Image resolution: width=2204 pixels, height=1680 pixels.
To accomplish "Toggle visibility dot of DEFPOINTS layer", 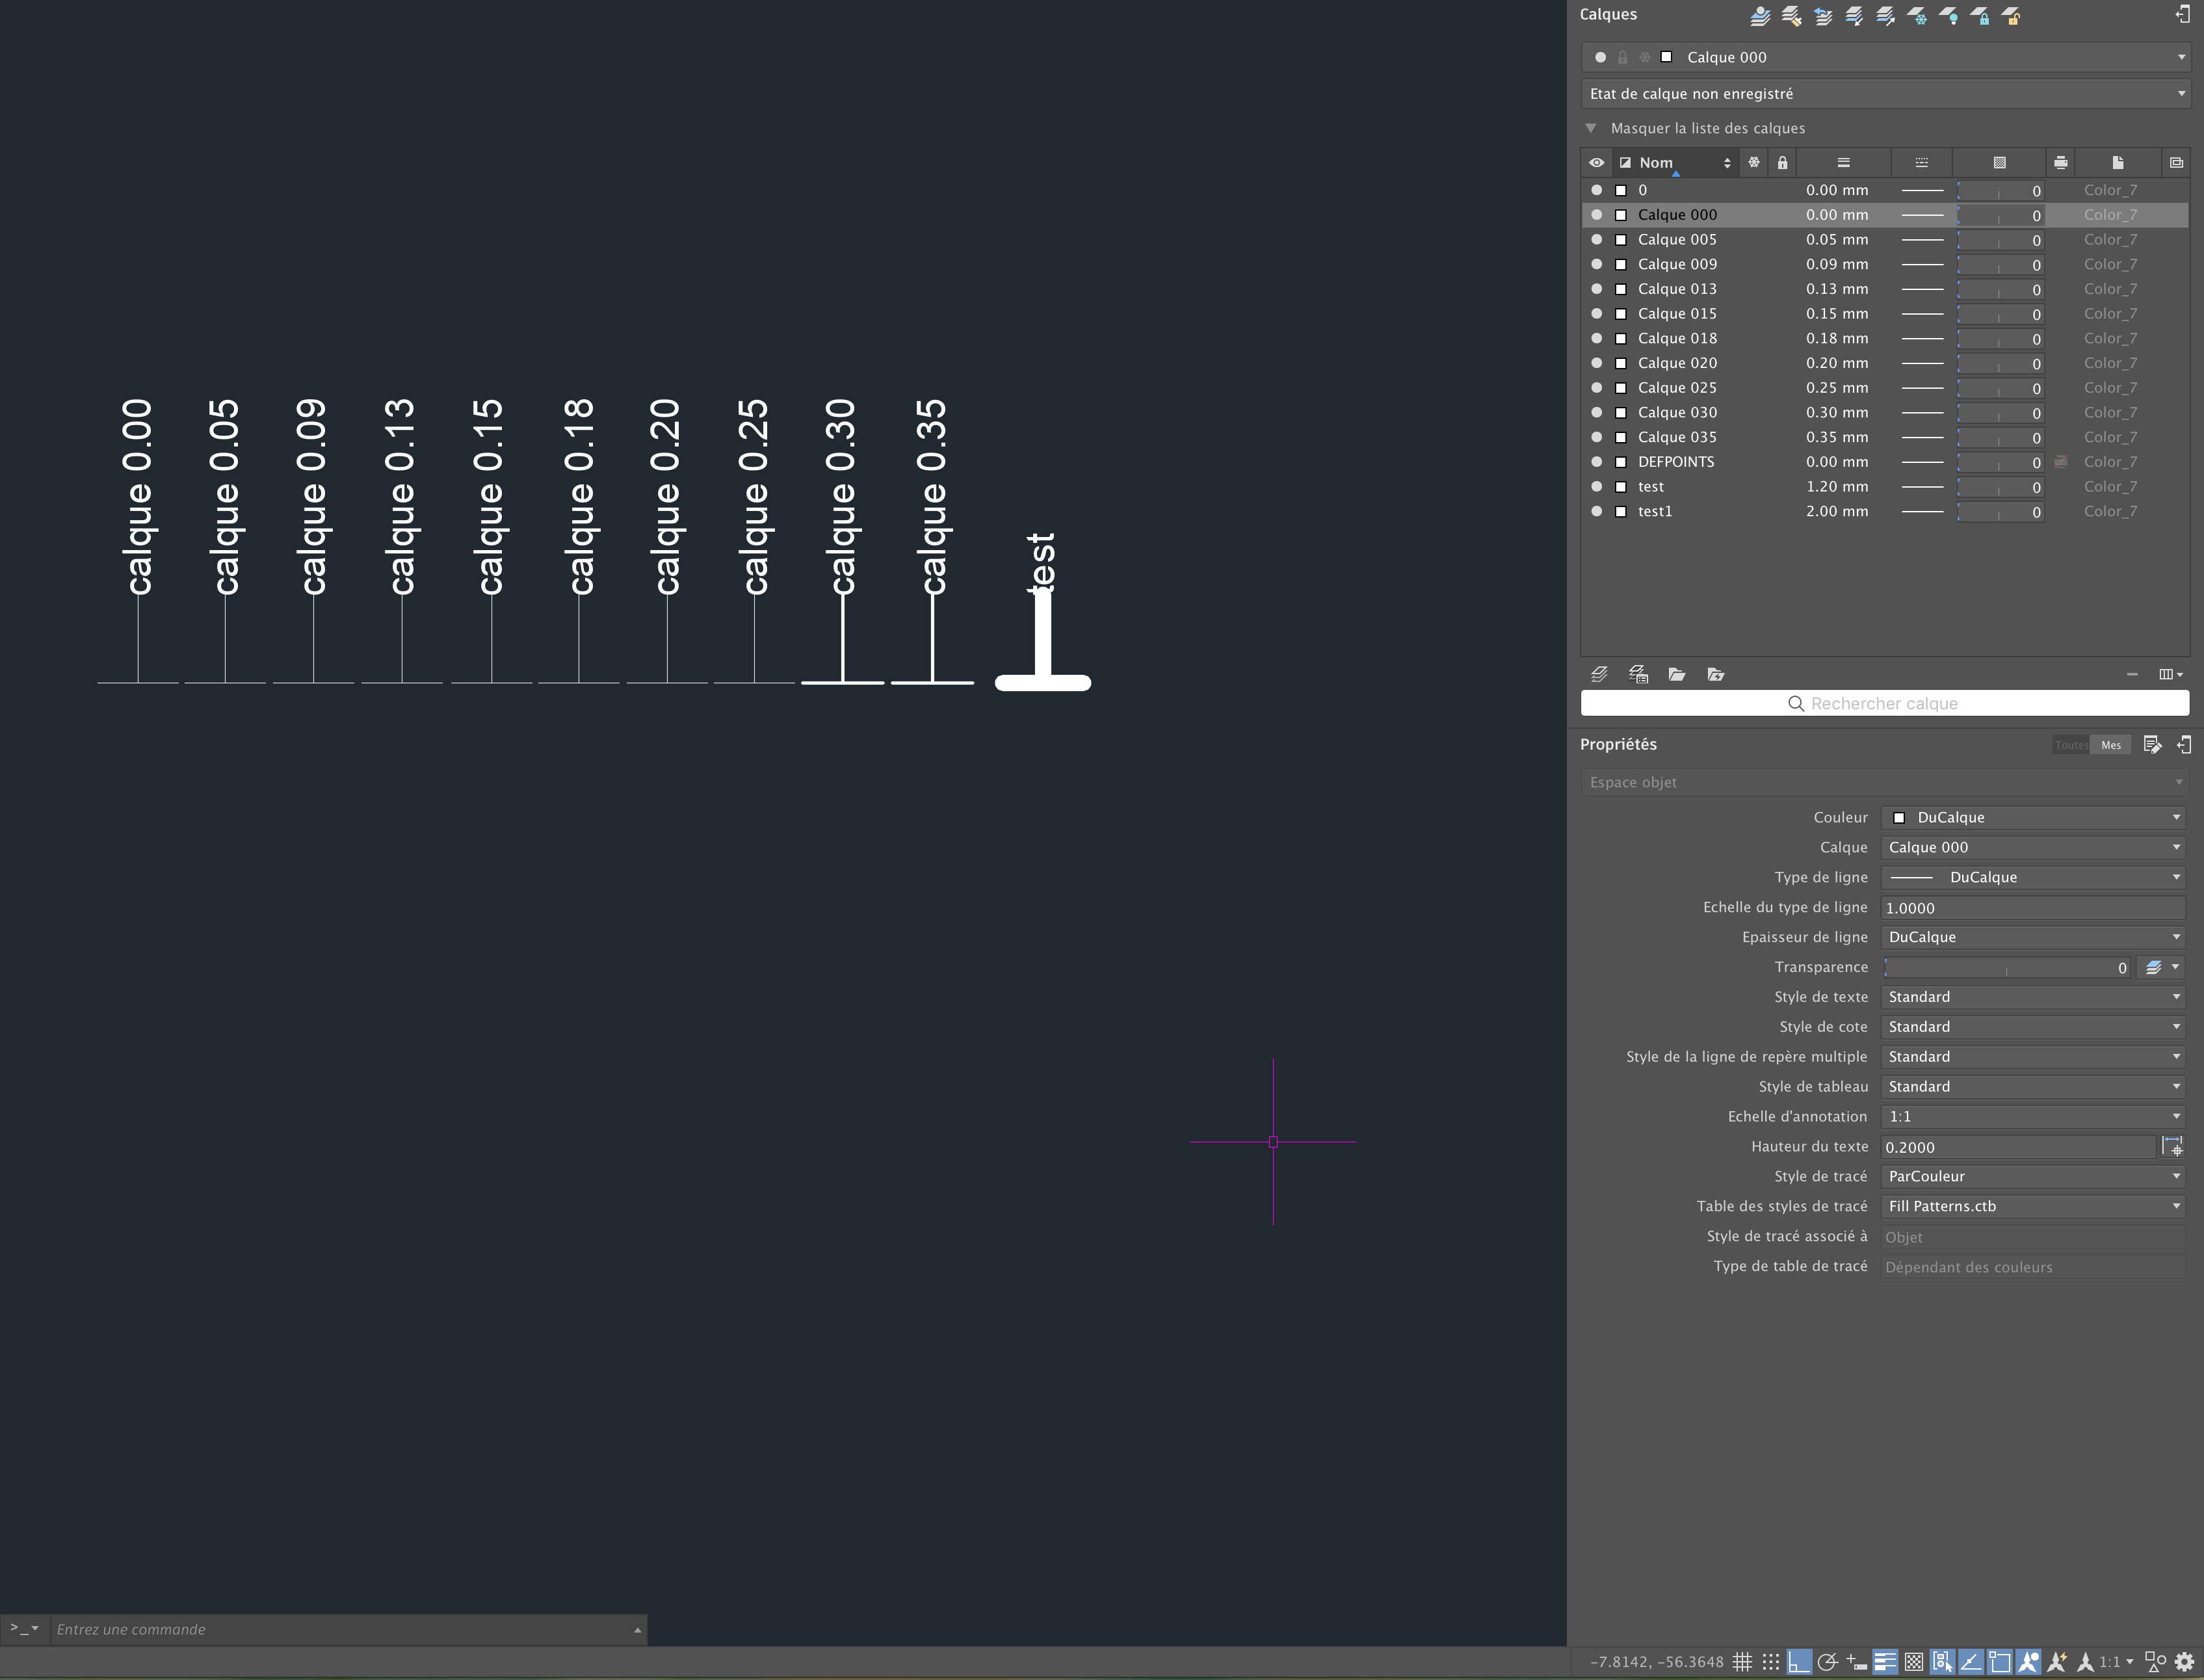I will point(1596,462).
